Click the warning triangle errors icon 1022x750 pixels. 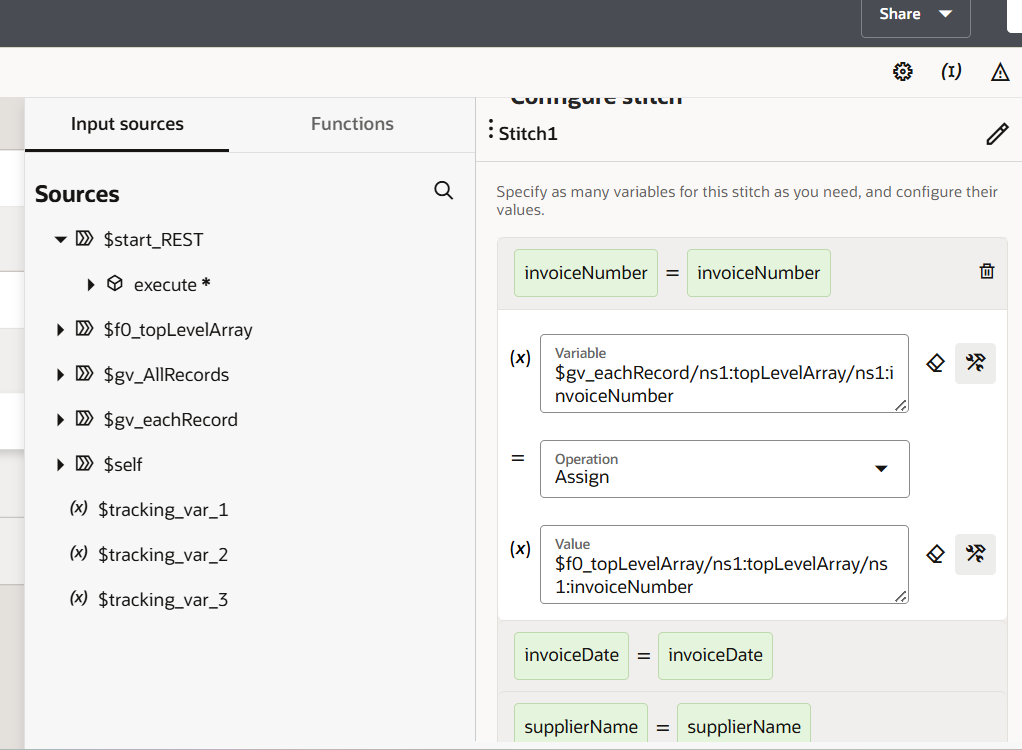coord(999,72)
